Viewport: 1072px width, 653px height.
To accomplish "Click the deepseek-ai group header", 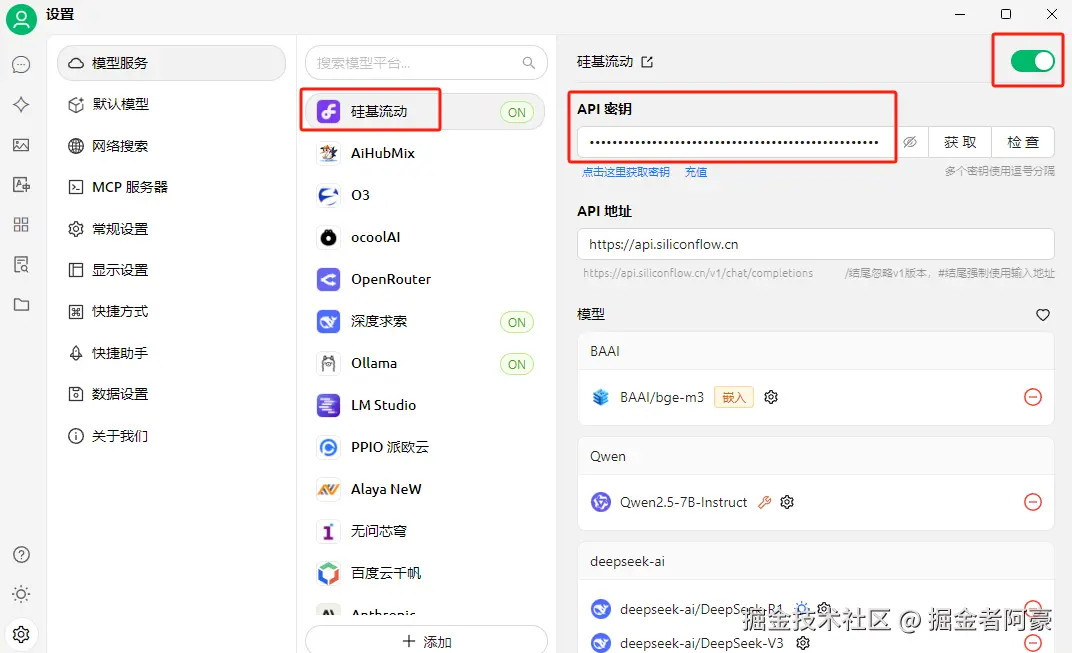I will pyautogui.click(x=816, y=562).
